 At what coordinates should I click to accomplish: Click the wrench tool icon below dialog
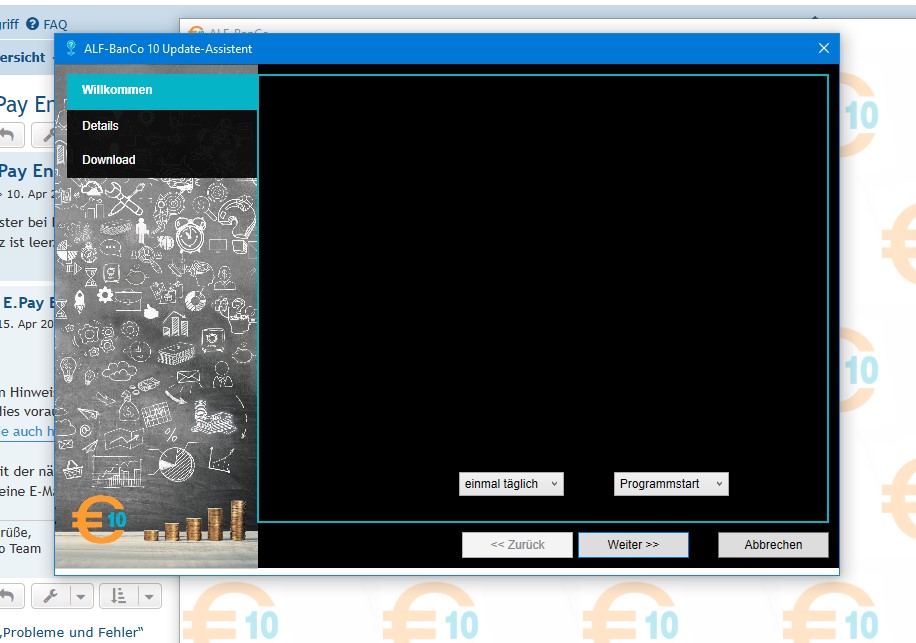click(50, 596)
